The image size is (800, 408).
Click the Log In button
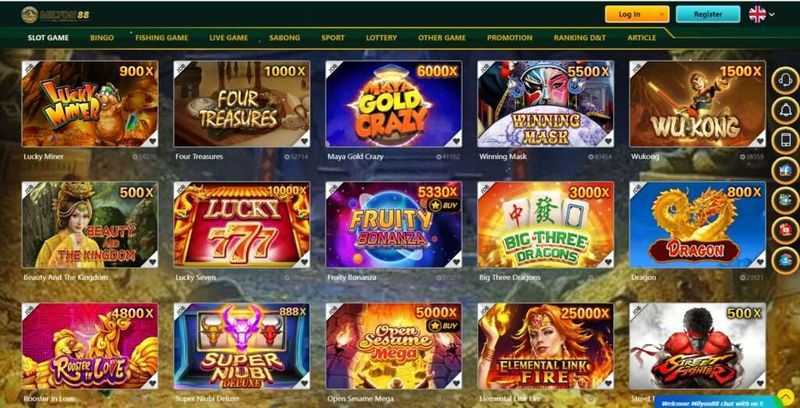coord(637,14)
